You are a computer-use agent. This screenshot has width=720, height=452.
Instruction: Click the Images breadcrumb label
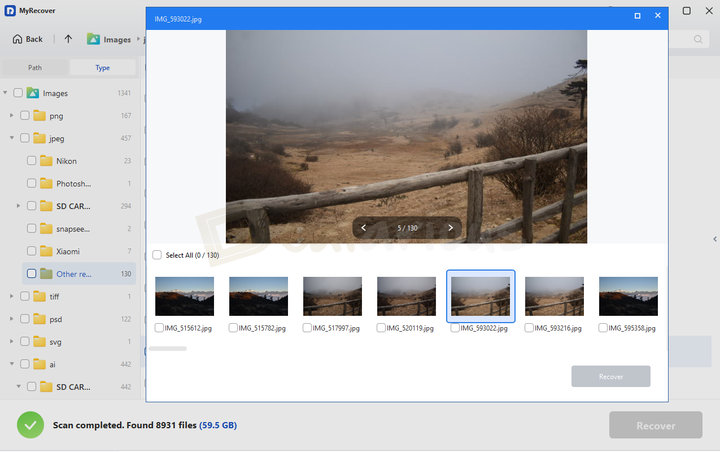coord(117,40)
